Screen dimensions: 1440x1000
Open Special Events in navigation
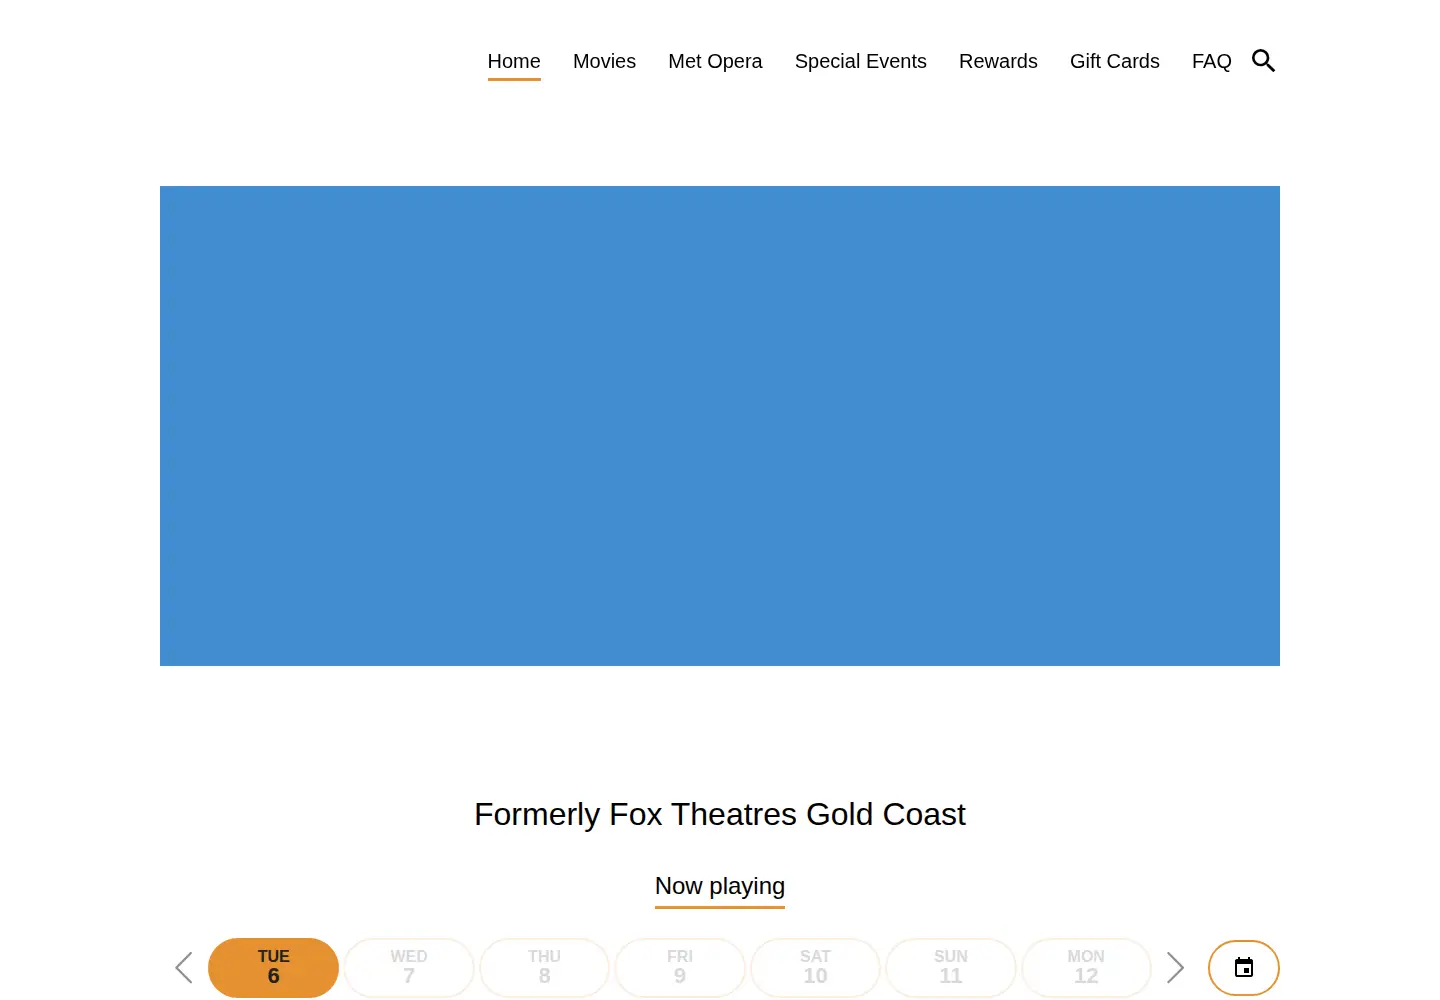pyautogui.click(x=861, y=61)
